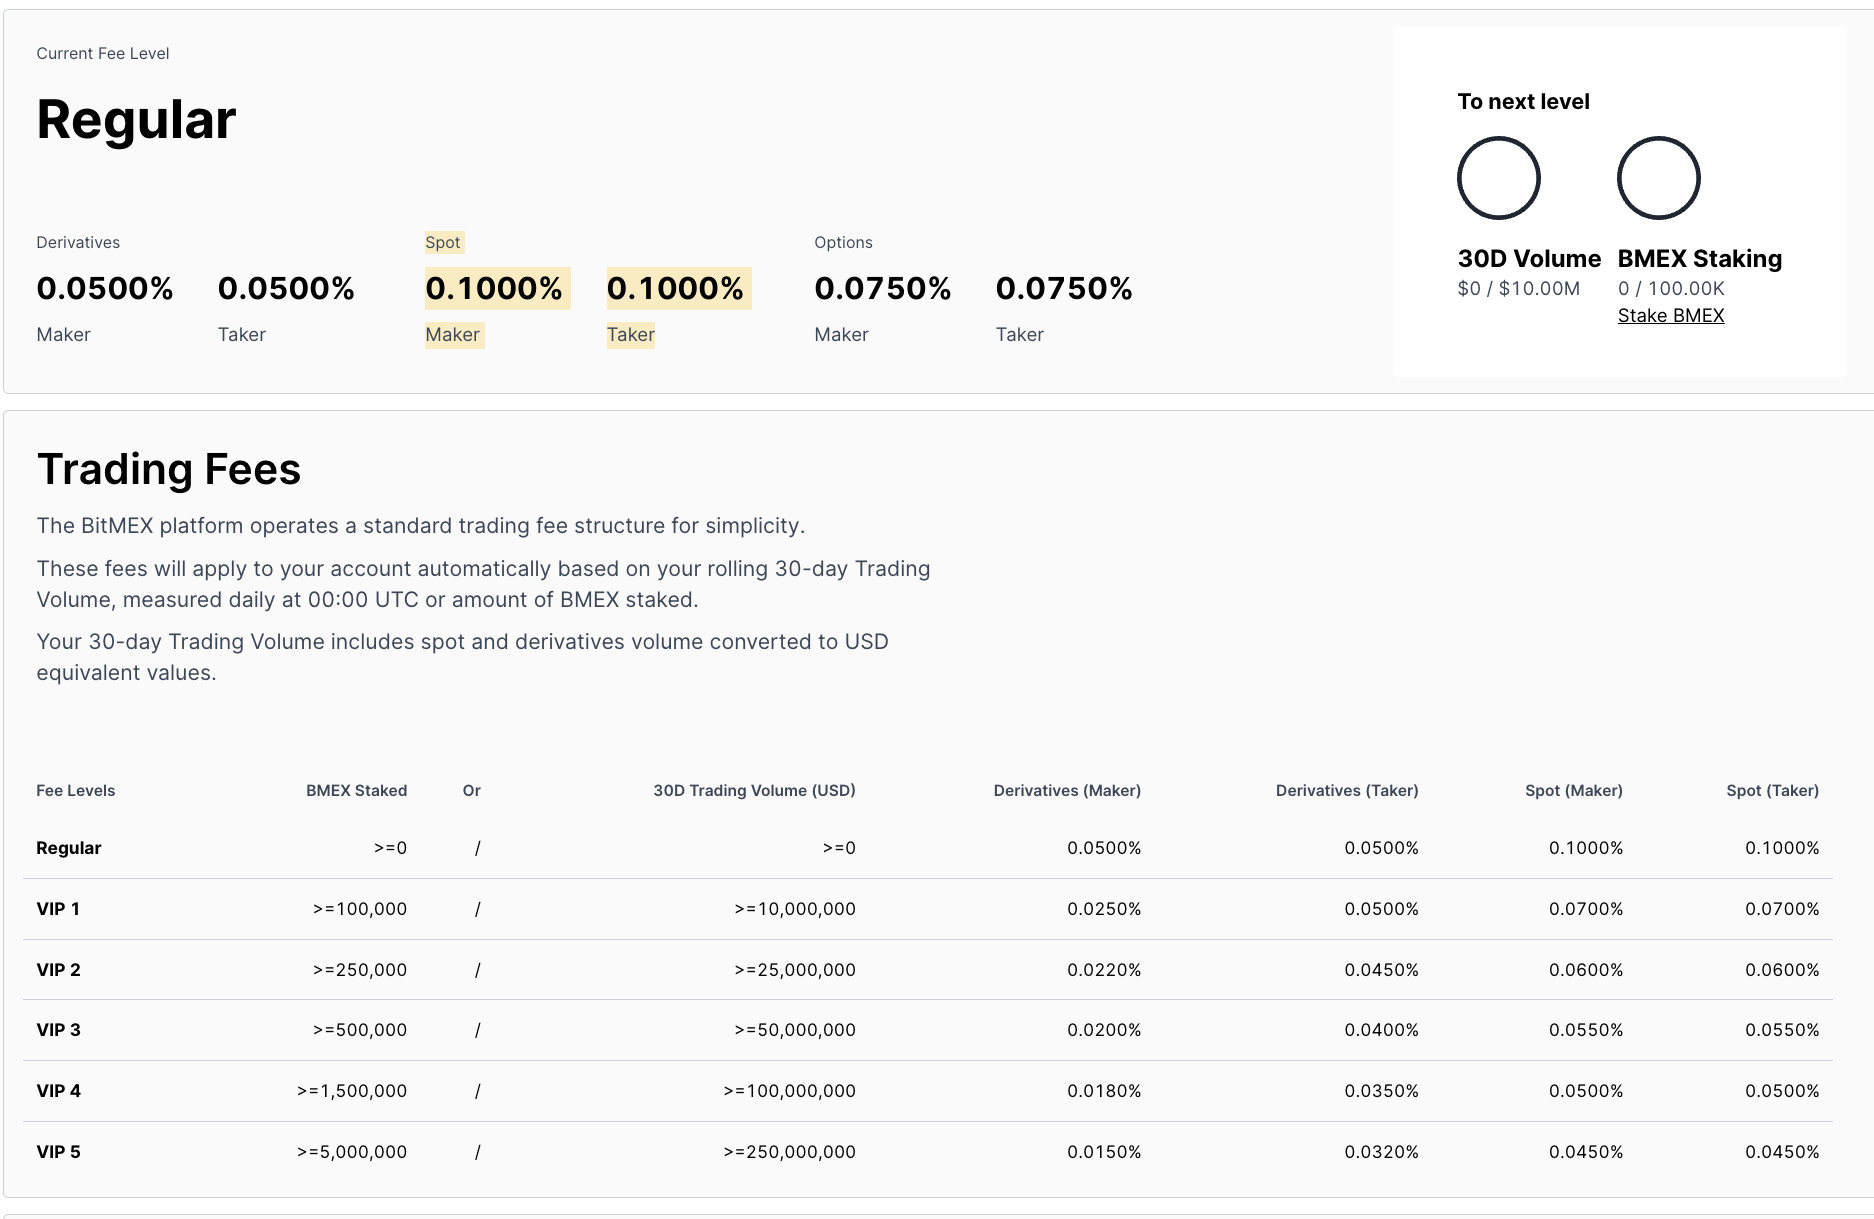Click VIP 2 Derivatives Maker fee "0.0220%"
Screen dimensions: 1874x1219
(1104, 970)
